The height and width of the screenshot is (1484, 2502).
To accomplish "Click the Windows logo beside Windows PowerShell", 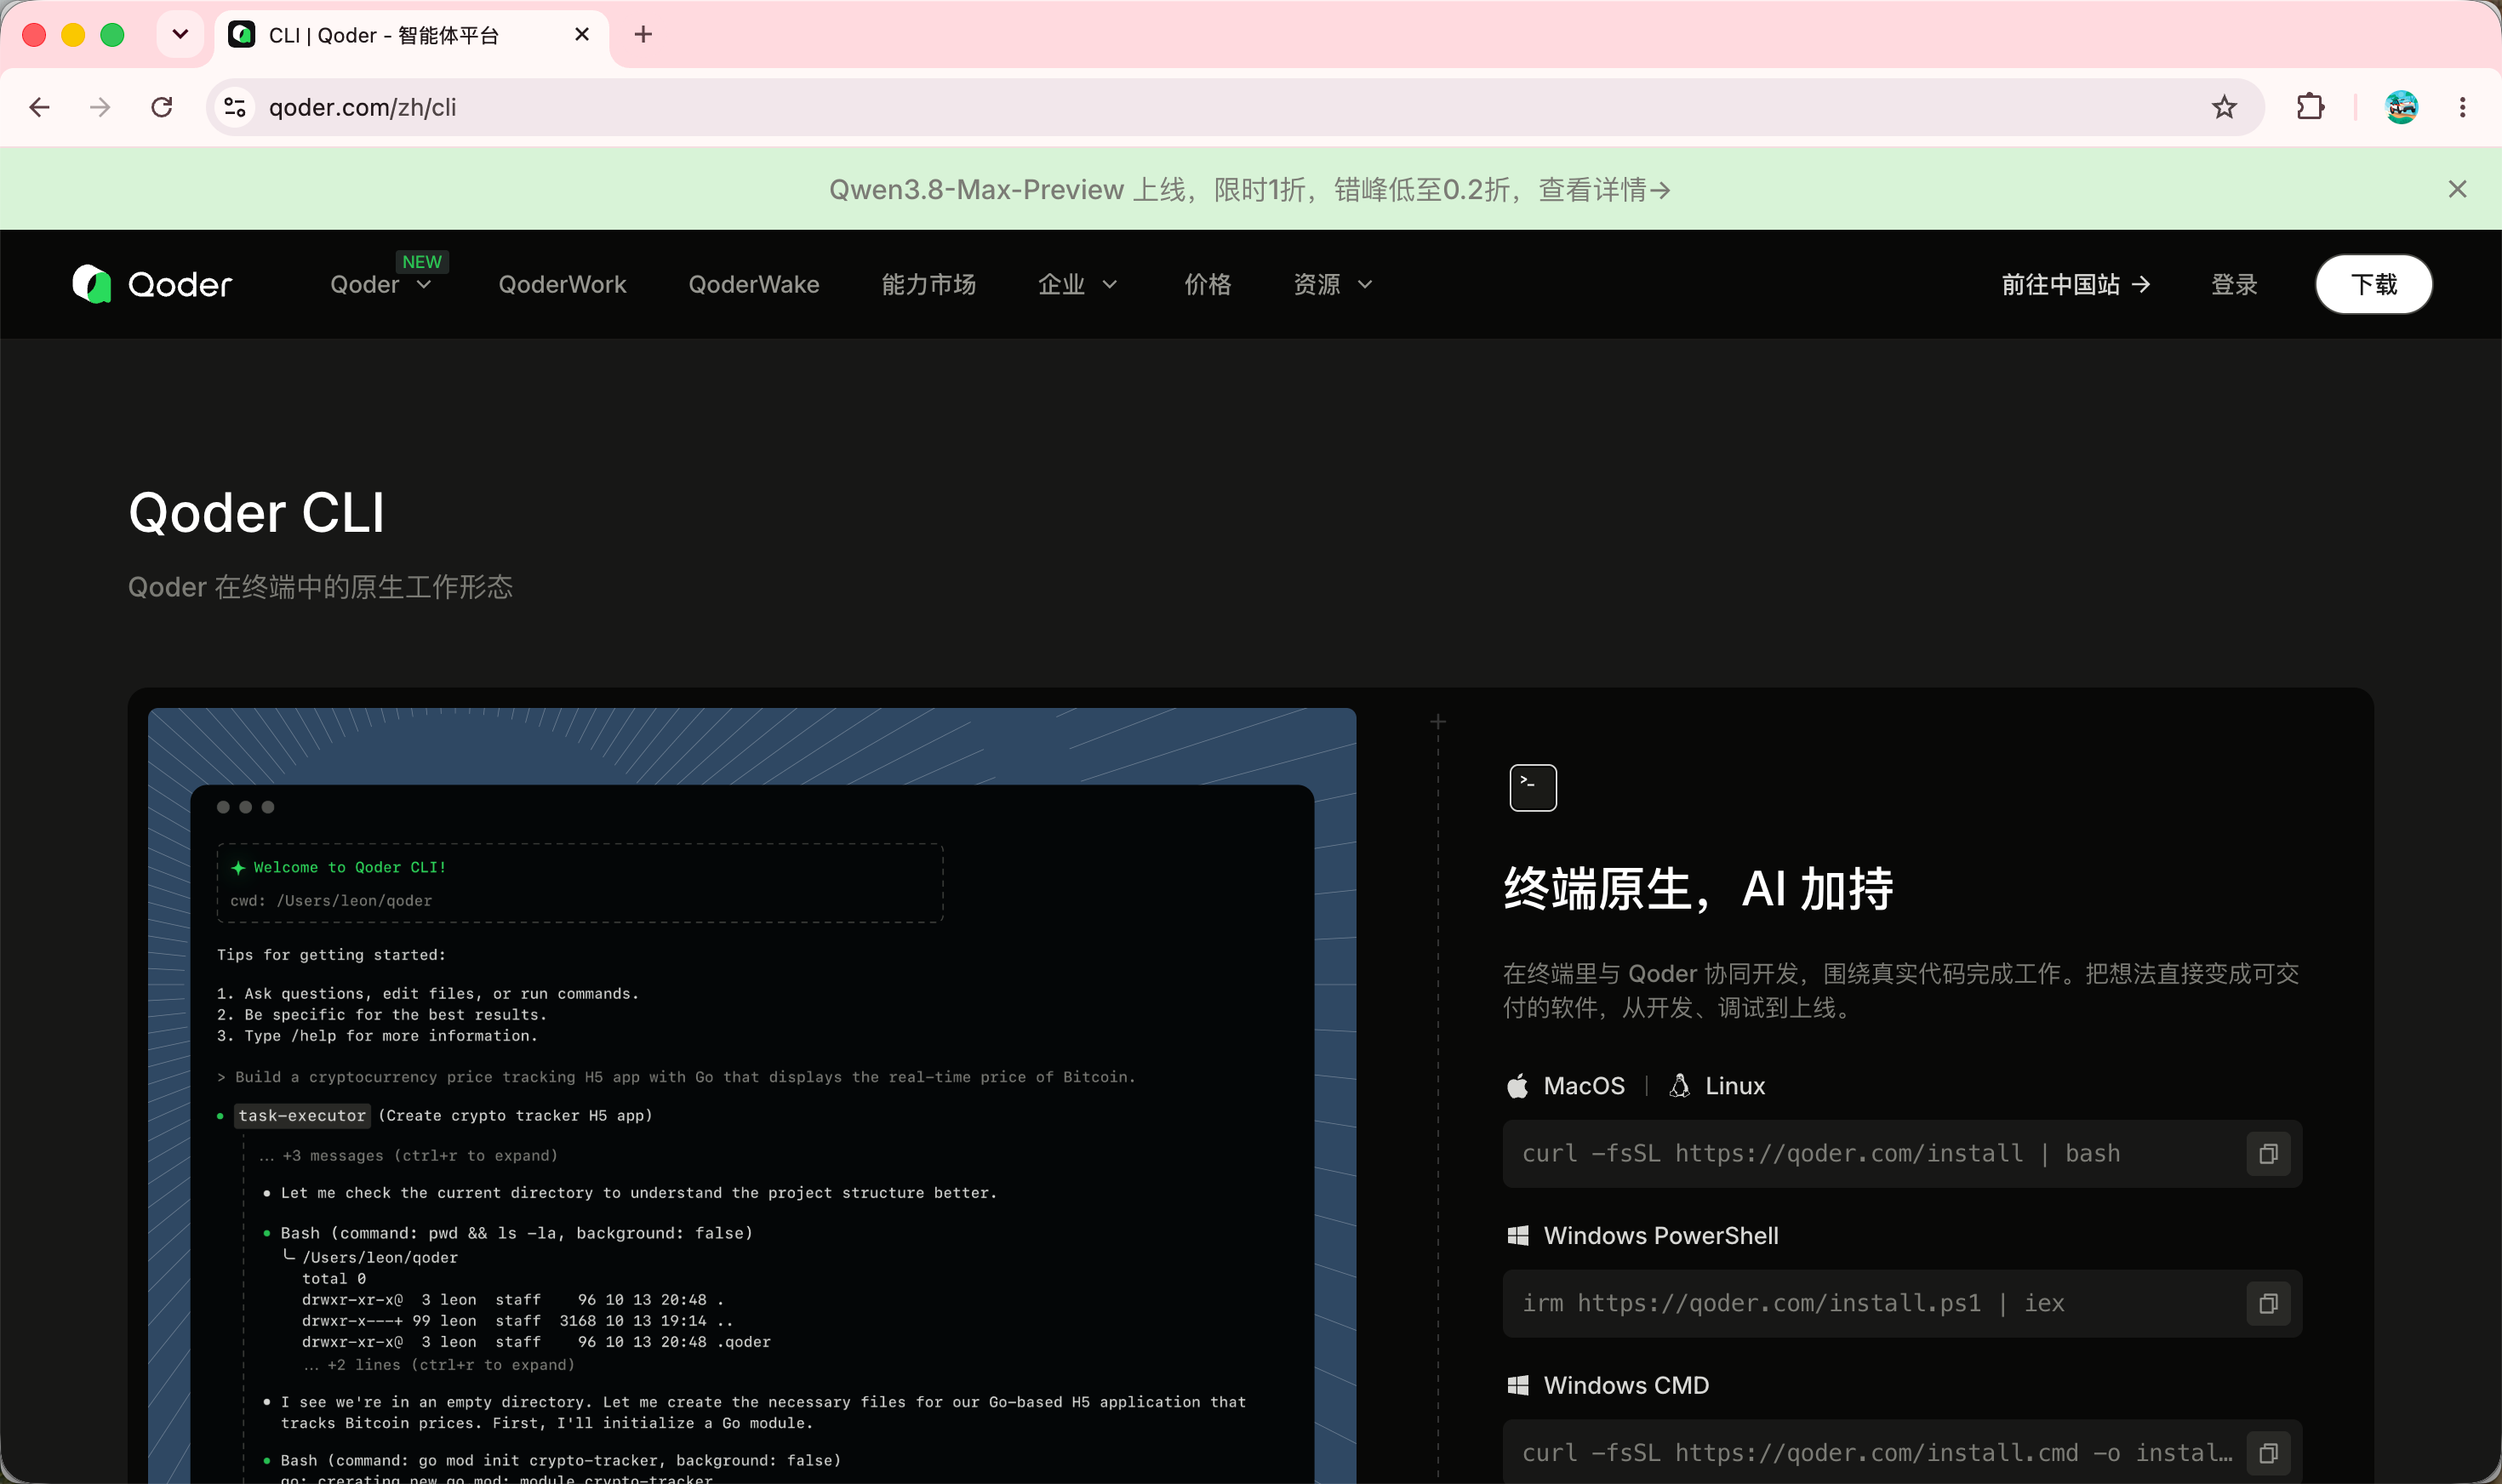I will click(1518, 1236).
